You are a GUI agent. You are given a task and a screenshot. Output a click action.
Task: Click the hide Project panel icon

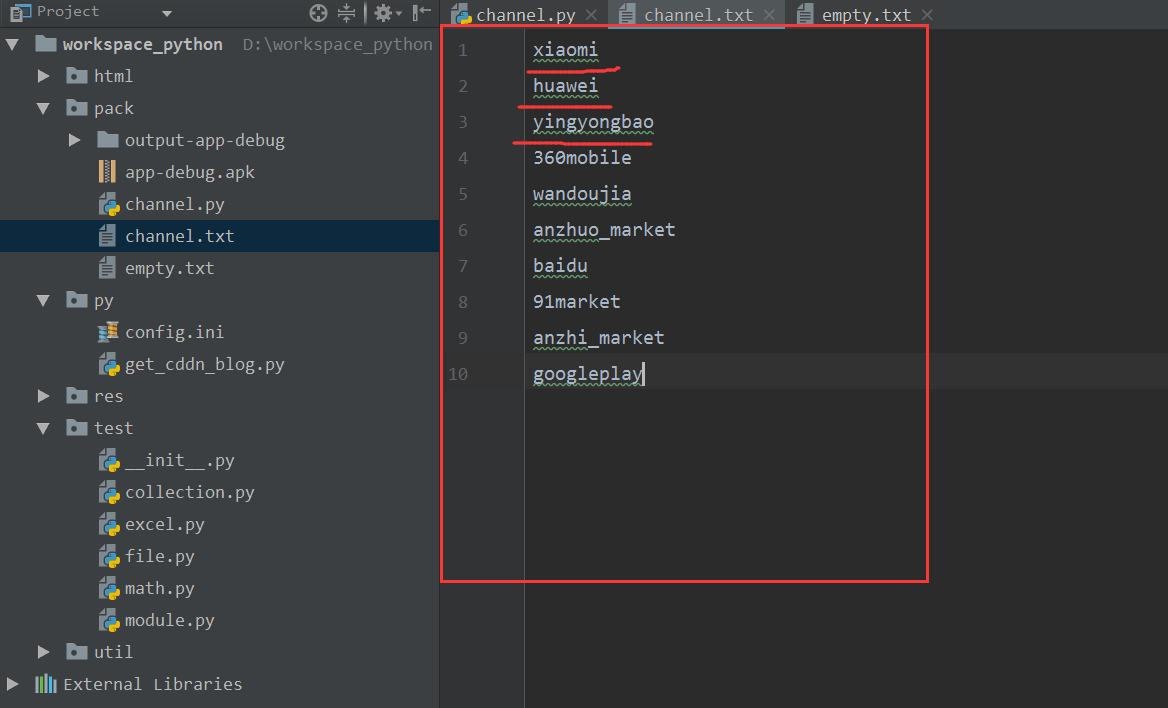[422, 12]
